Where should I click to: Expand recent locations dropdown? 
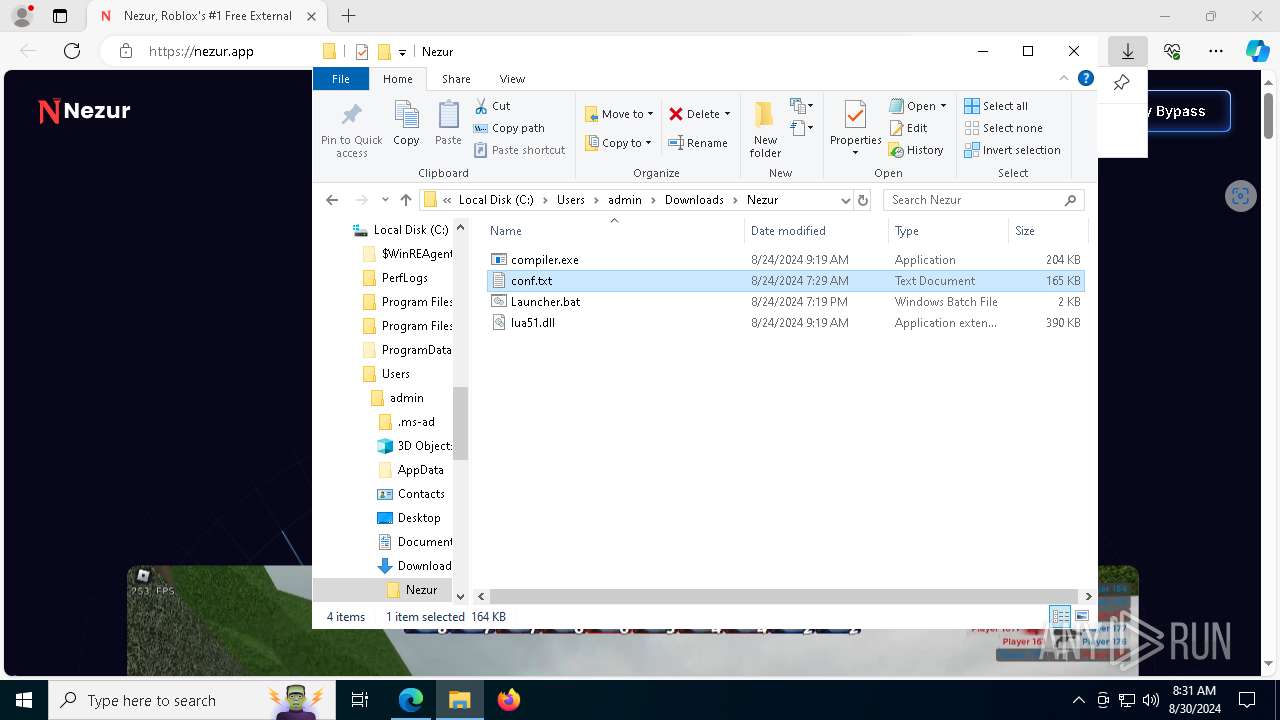click(385, 200)
